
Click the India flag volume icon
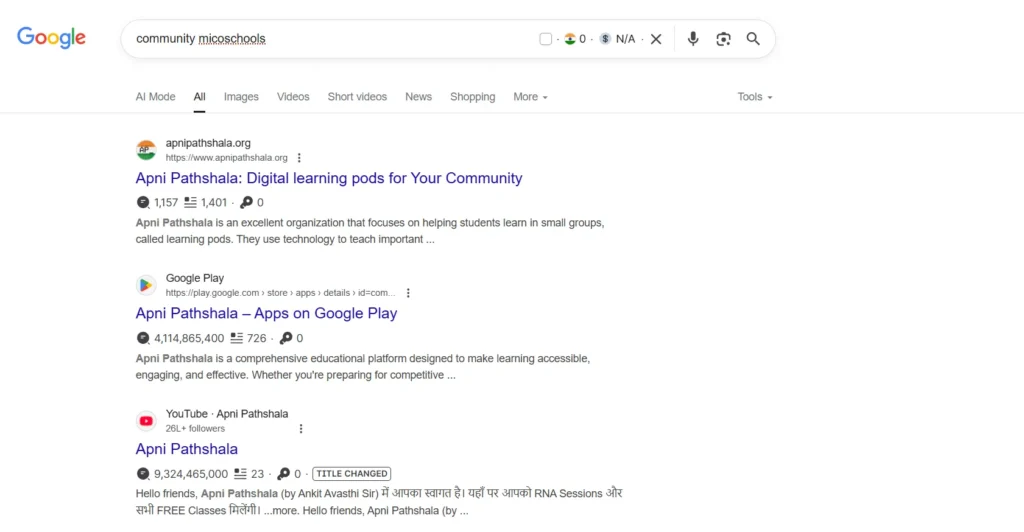click(570, 39)
